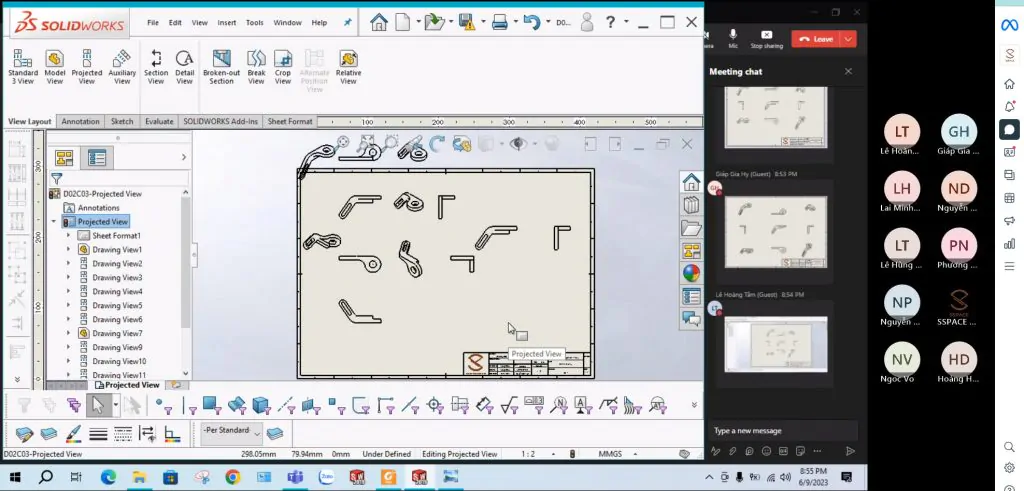Open Giáp Gia Hy's shared image thumbnail
Screen dimensions: 1024x491
click(776, 232)
